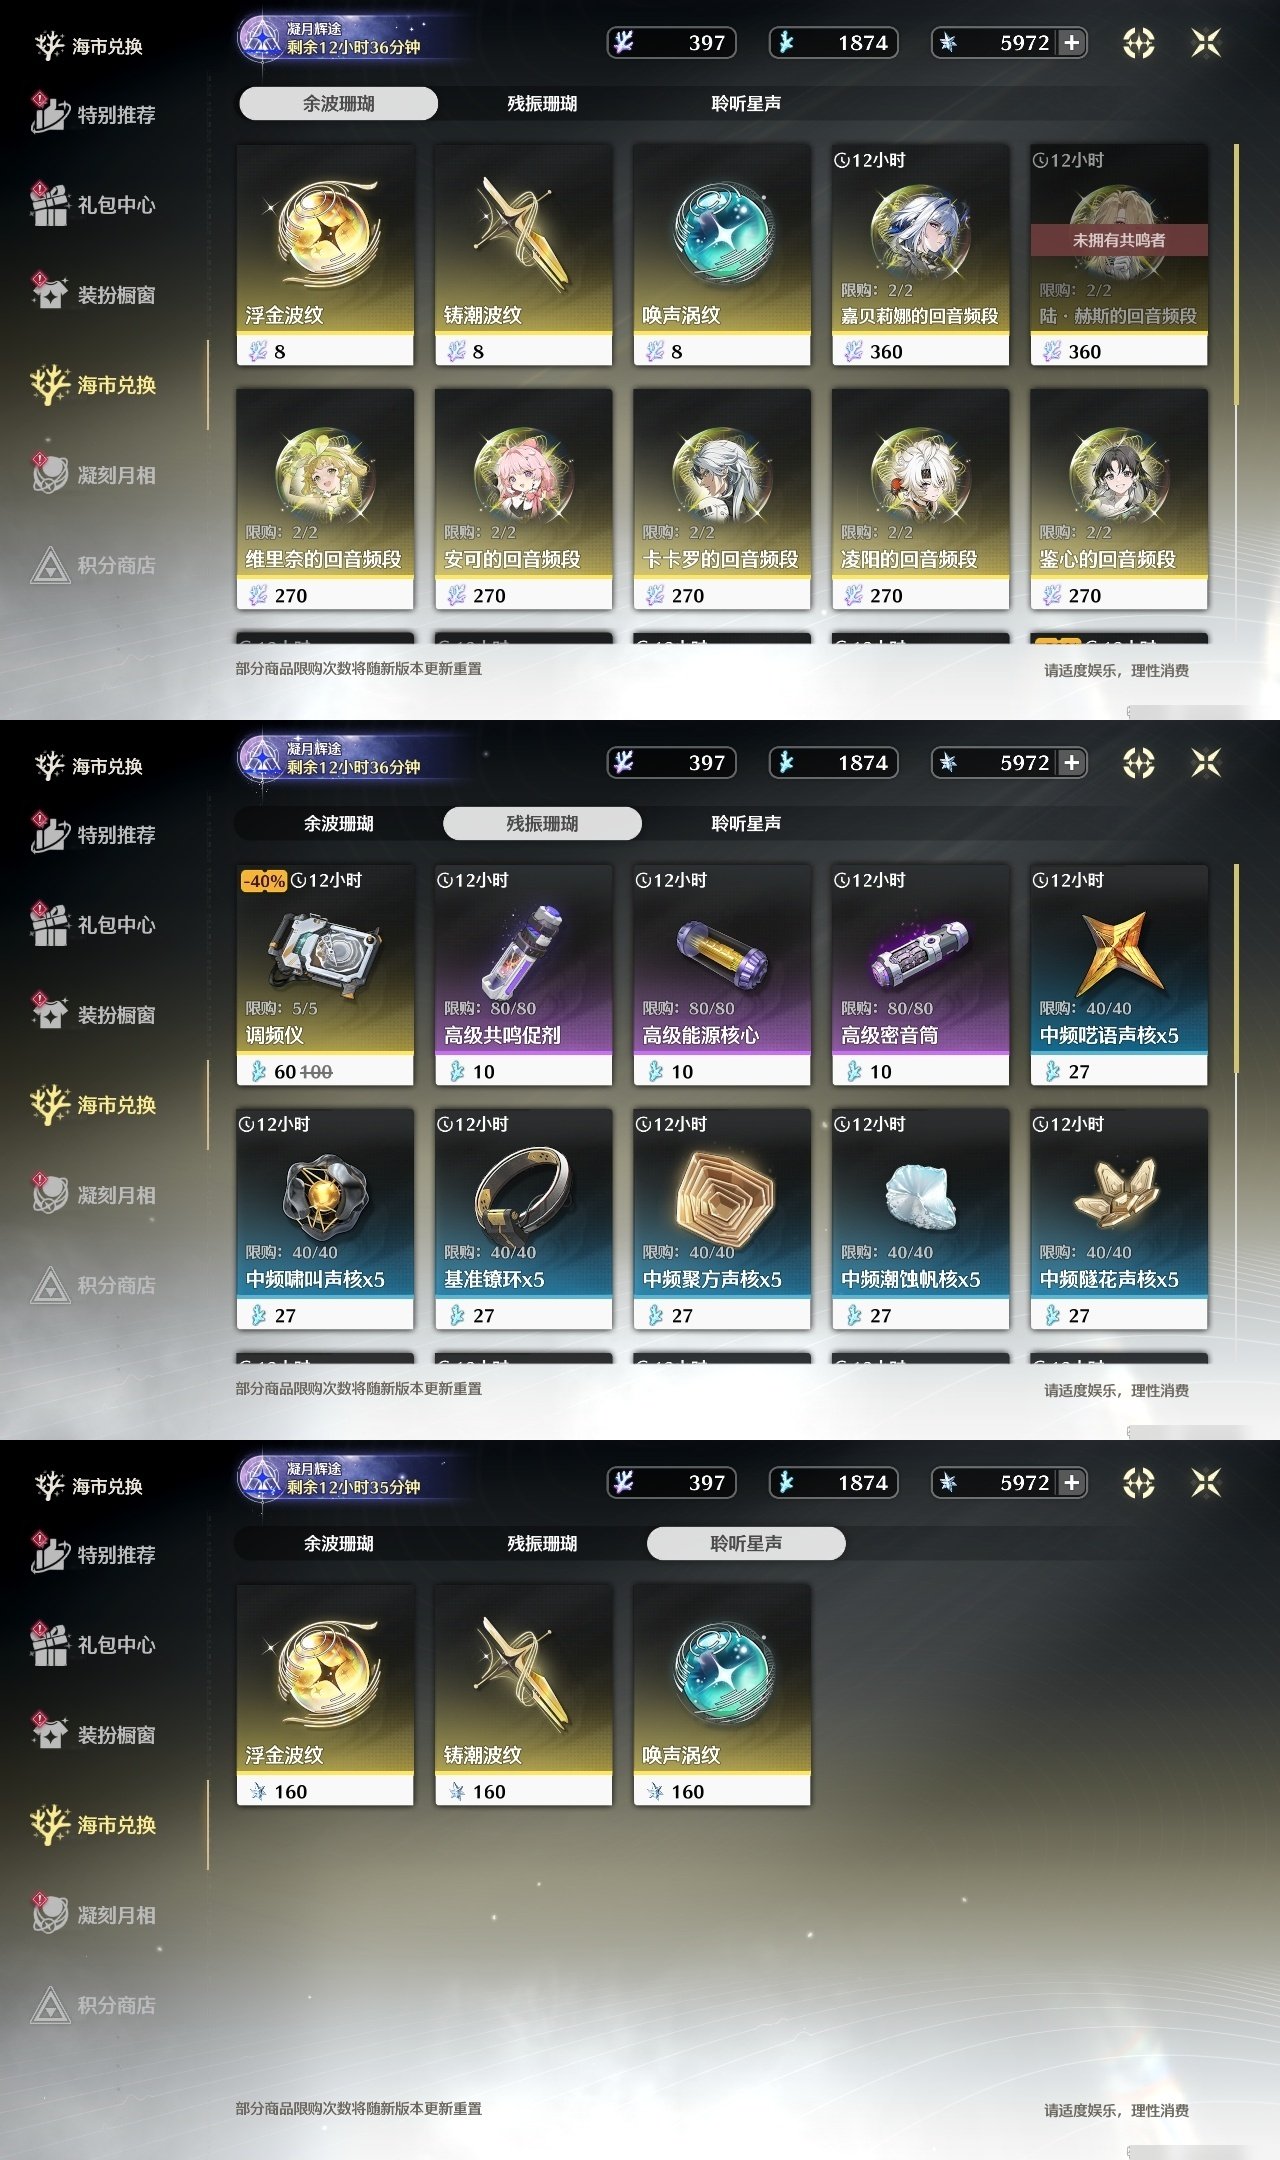The width and height of the screenshot is (1280, 2160).
Task: Select the 基准镣环x5 ring item
Action: 523,1219
